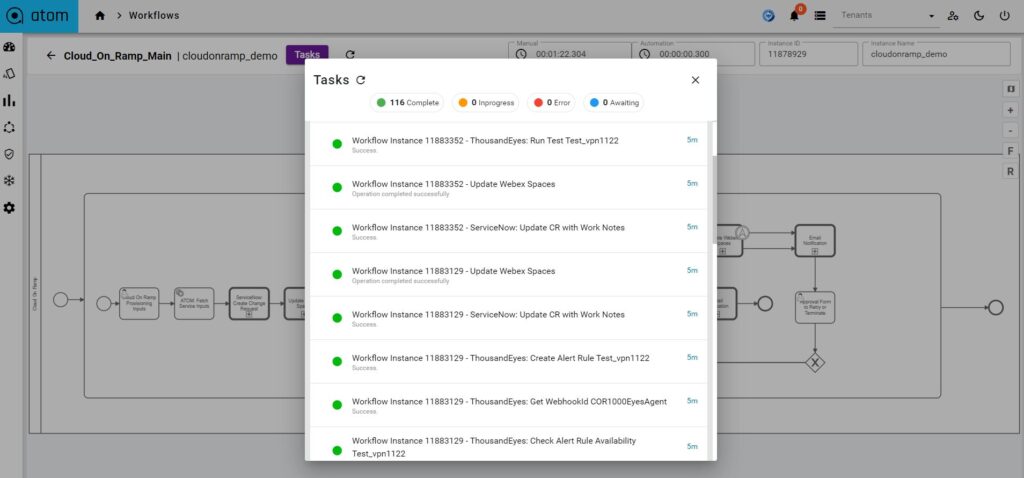
Task: Click the Instance ID field
Action: click(x=808, y=54)
